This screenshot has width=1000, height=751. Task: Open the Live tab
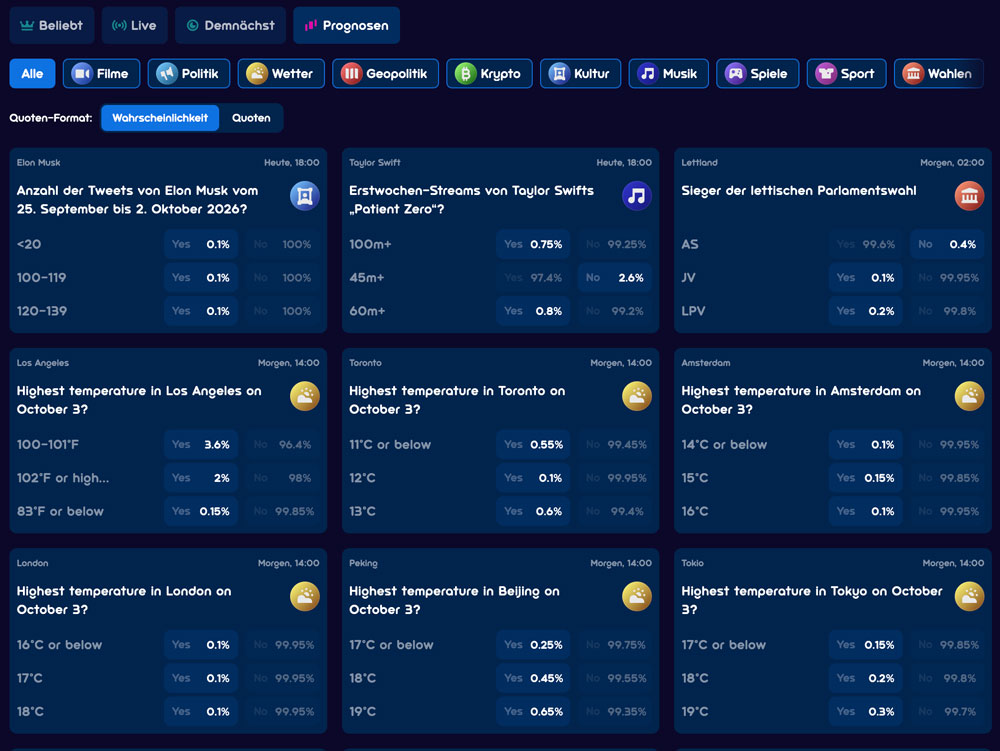click(135, 26)
